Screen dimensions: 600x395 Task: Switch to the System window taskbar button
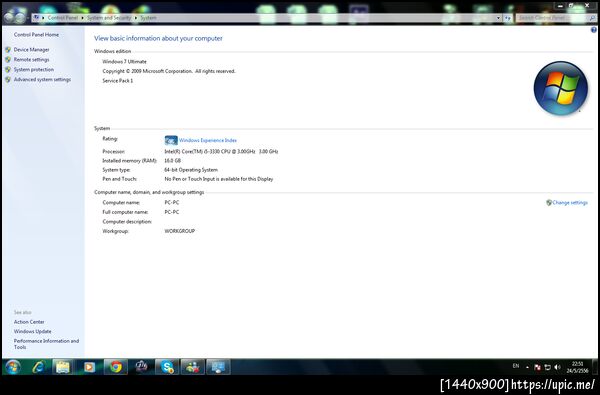pos(218,367)
